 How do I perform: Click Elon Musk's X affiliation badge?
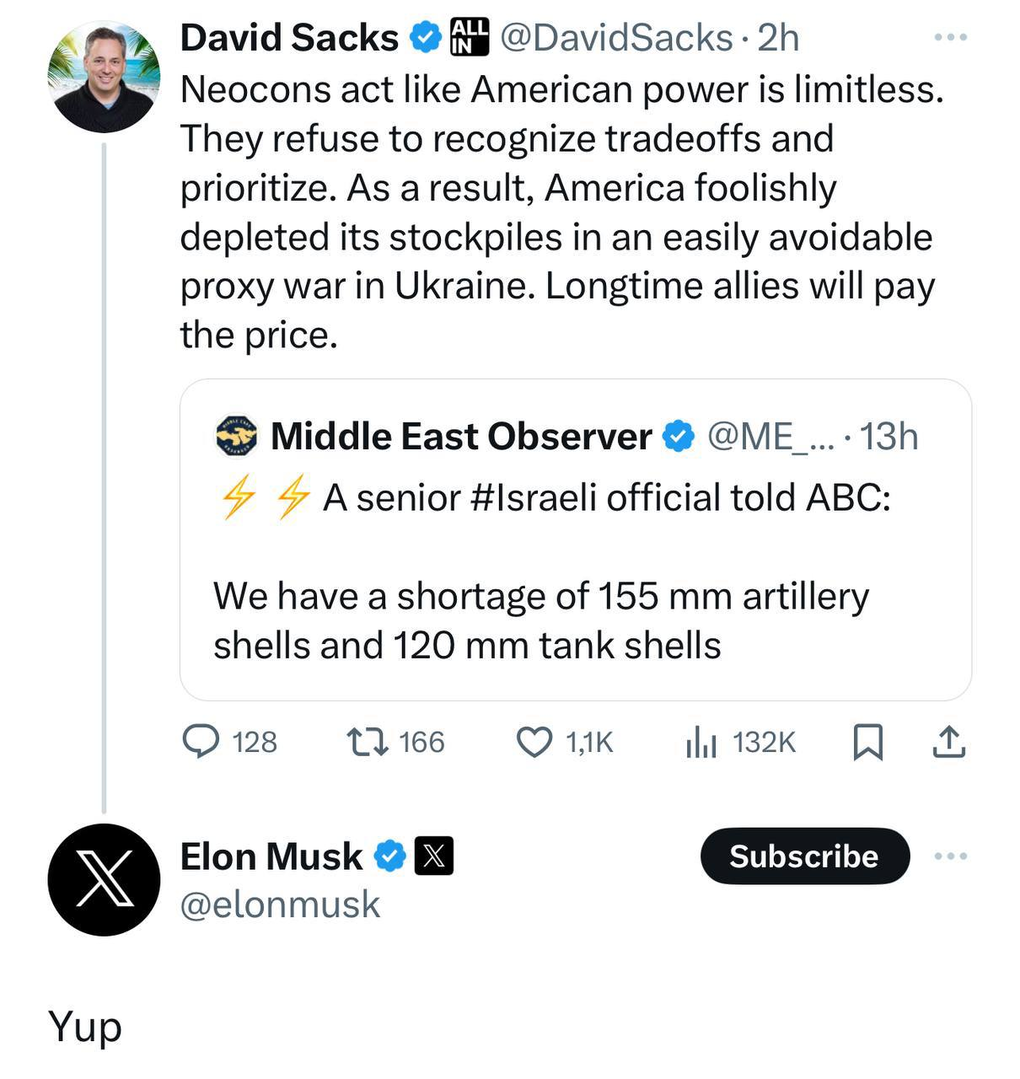coord(434,857)
